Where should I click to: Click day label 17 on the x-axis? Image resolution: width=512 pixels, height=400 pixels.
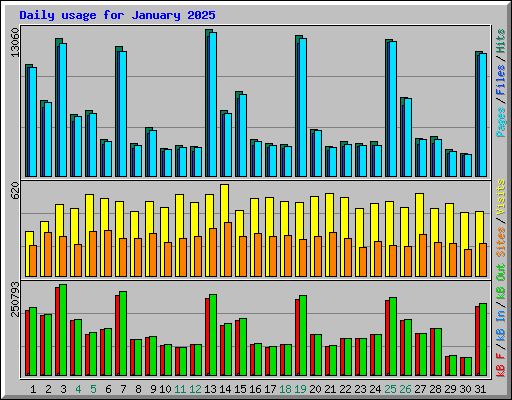pyautogui.click(x=270, y=389)
